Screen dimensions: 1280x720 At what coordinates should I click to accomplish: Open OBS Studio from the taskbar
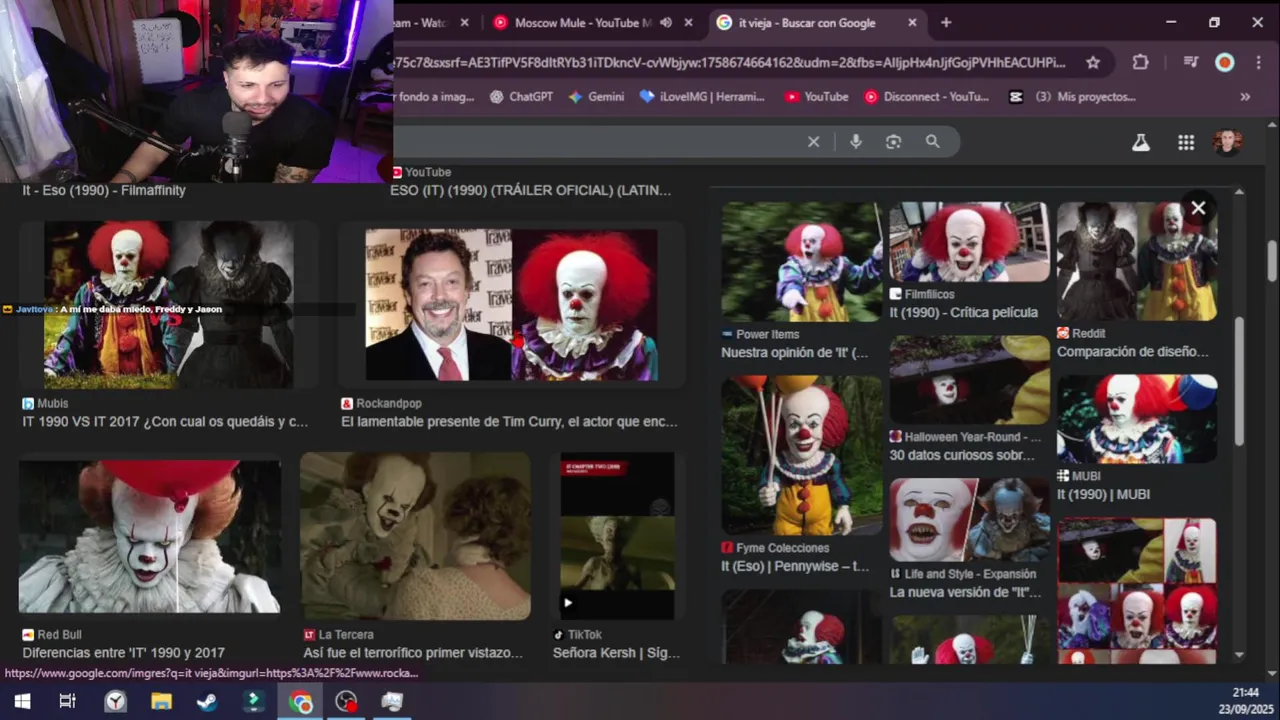click(x=346, y=702)
